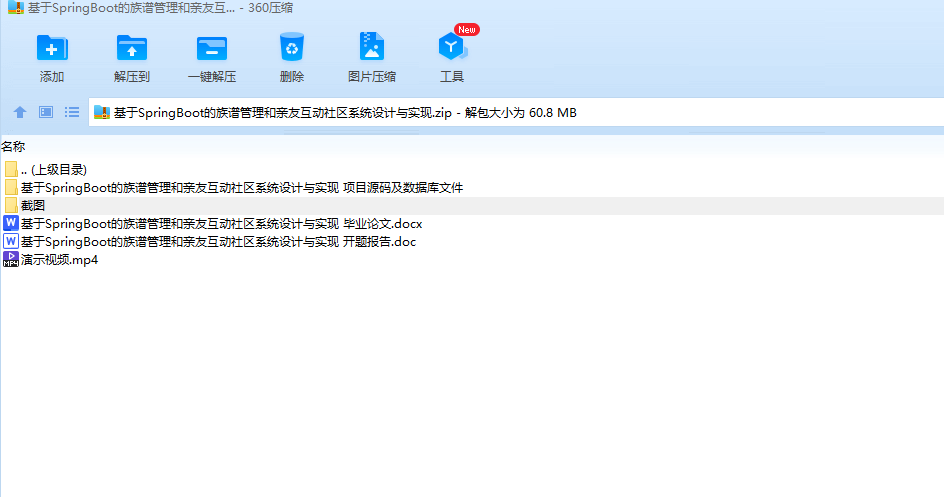Click the Word icon of 开题报告.doc
Viewport: 944px width, 497px height.
click(x=11, y=241)
